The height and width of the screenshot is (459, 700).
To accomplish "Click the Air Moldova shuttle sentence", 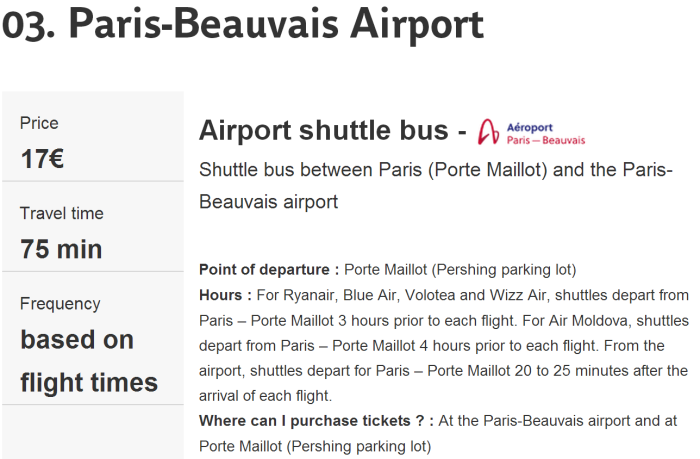I will click(443, 333).
